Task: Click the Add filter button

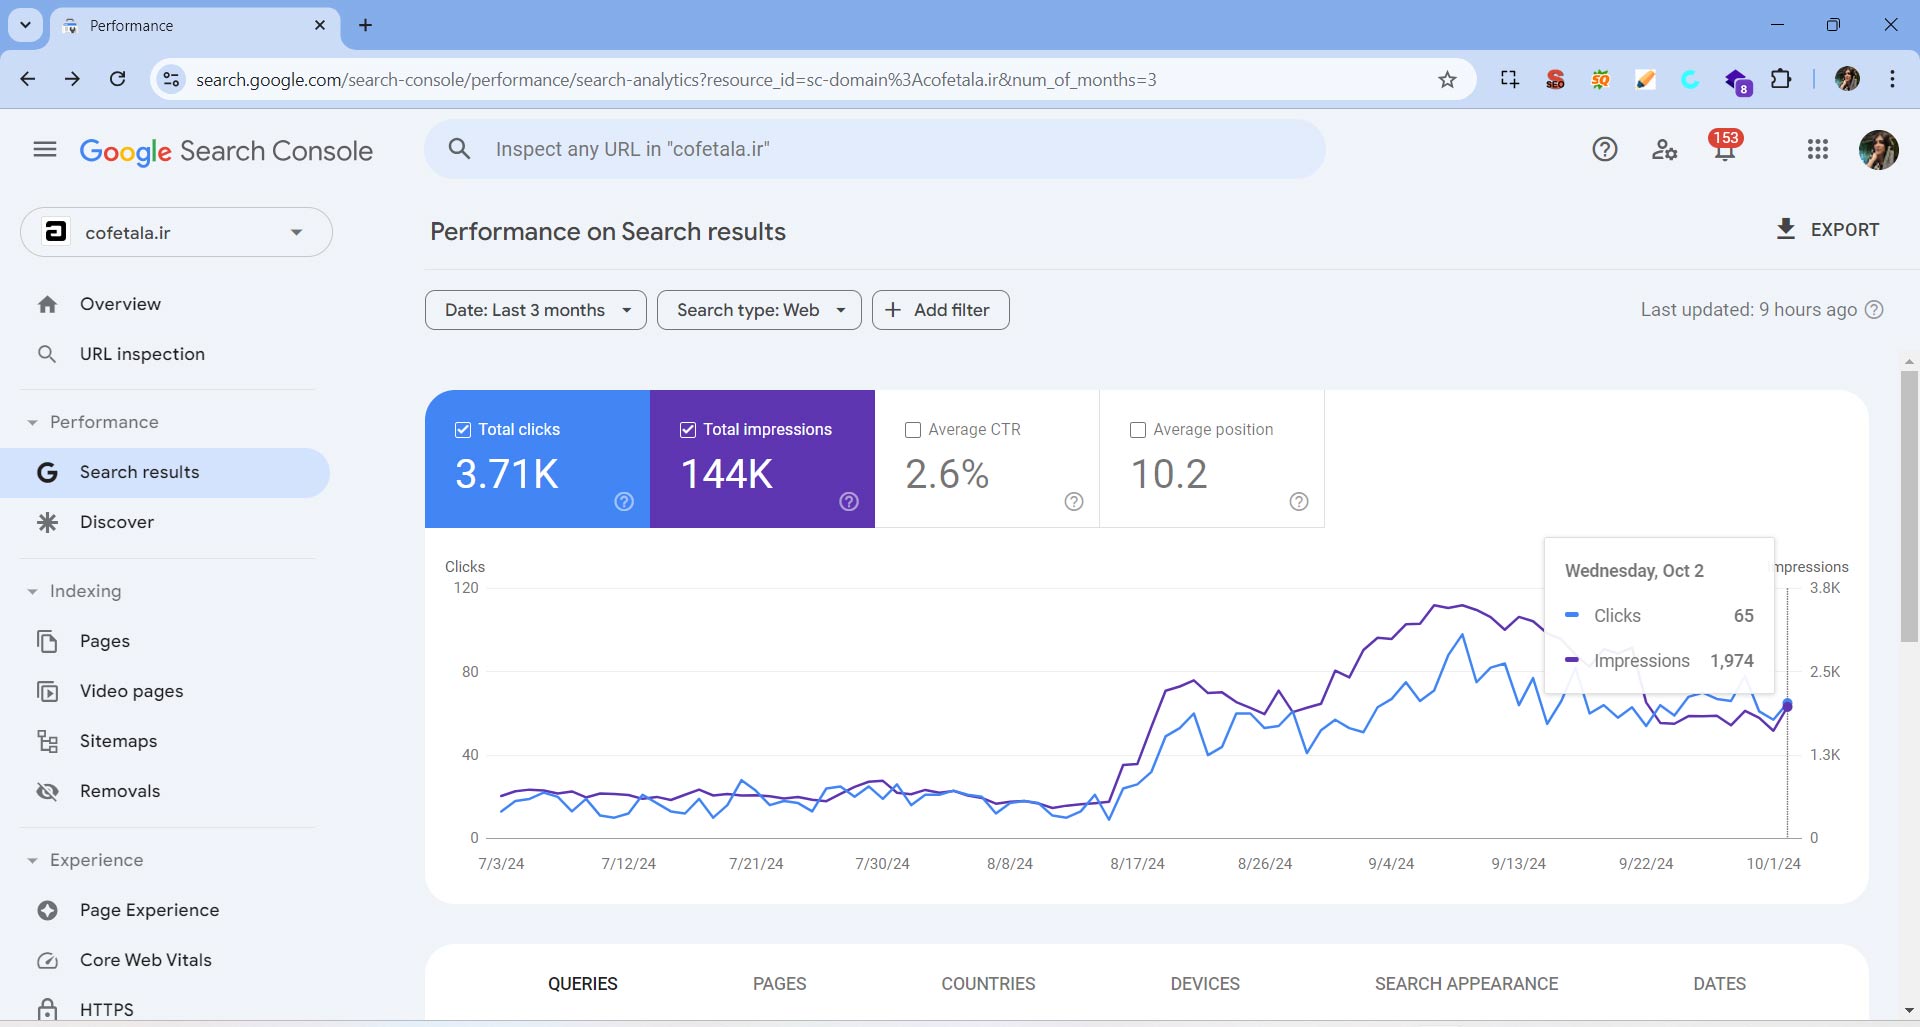Action: tap(939, 310)
